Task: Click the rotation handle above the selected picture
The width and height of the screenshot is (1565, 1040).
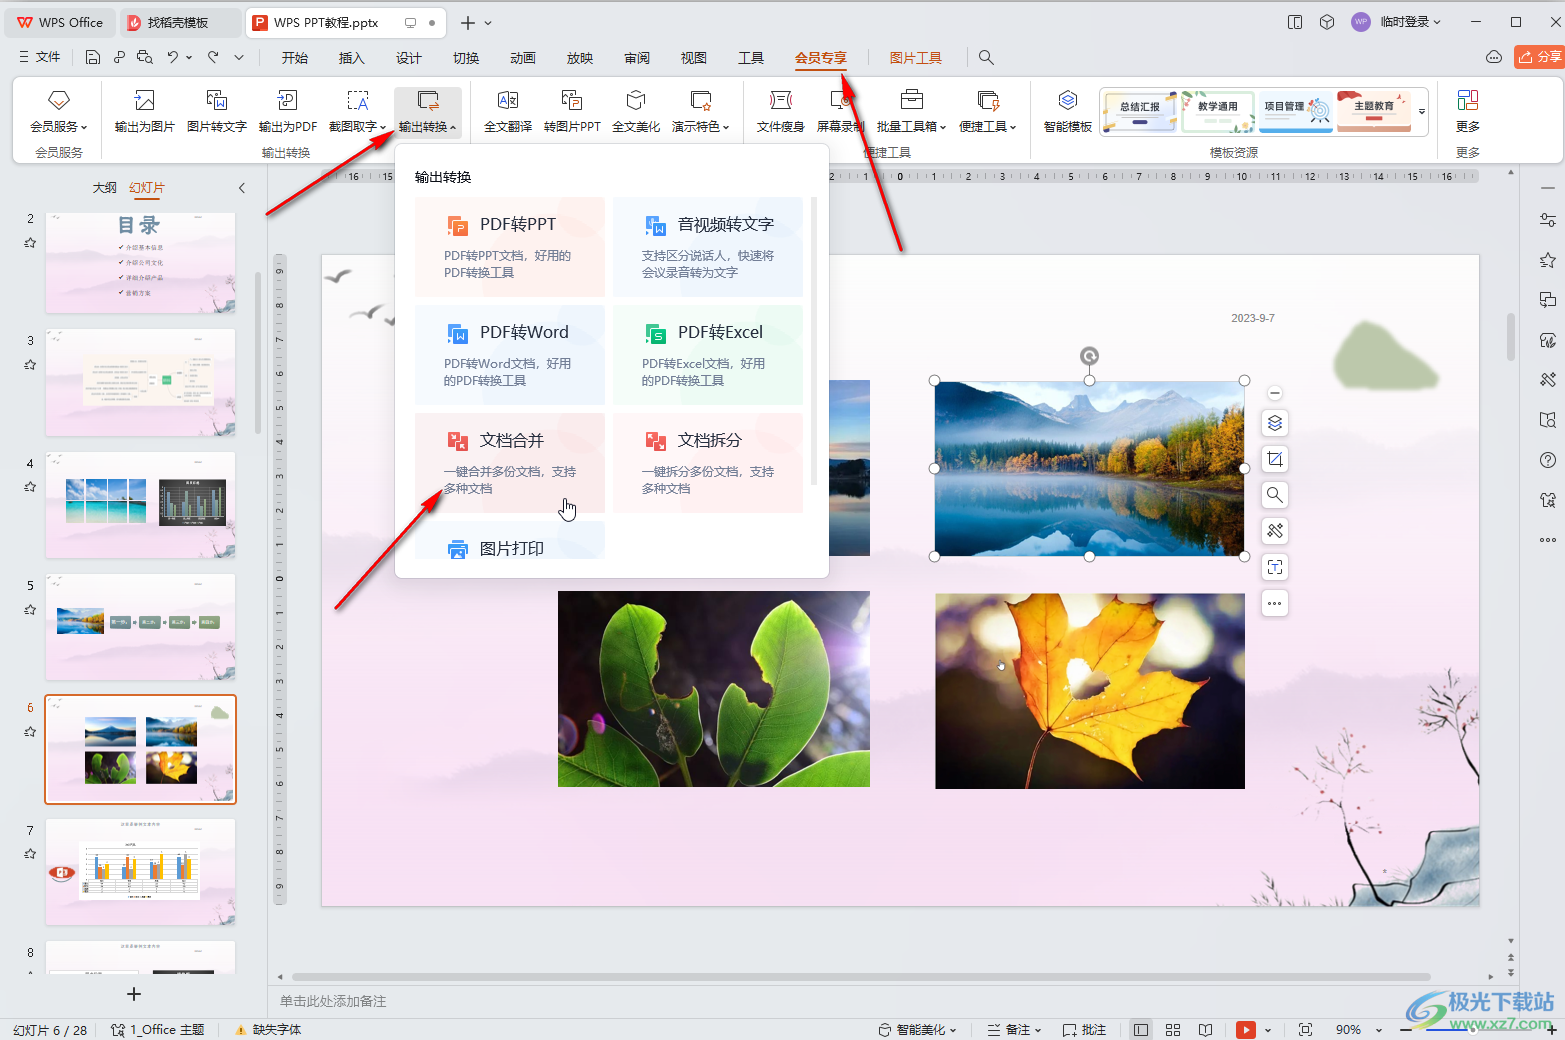Action: coord(1089,356)
